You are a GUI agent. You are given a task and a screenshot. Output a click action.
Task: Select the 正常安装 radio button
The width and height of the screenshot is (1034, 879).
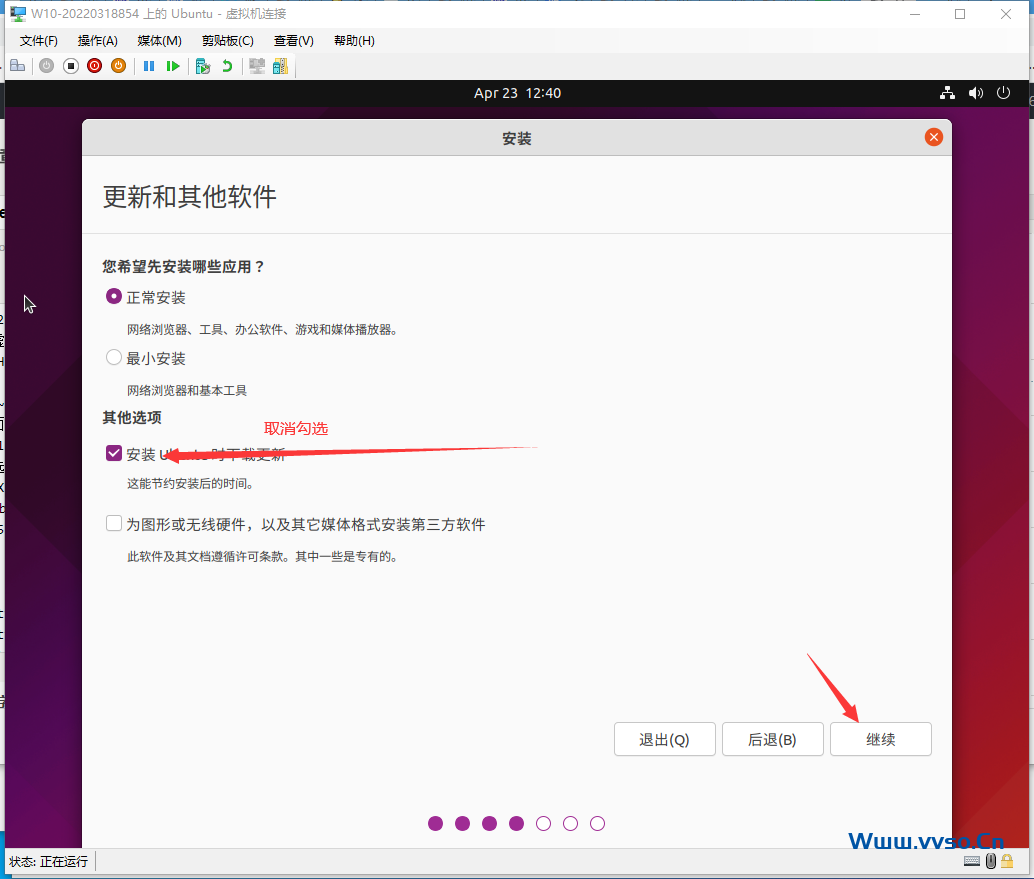click(113, 296)
